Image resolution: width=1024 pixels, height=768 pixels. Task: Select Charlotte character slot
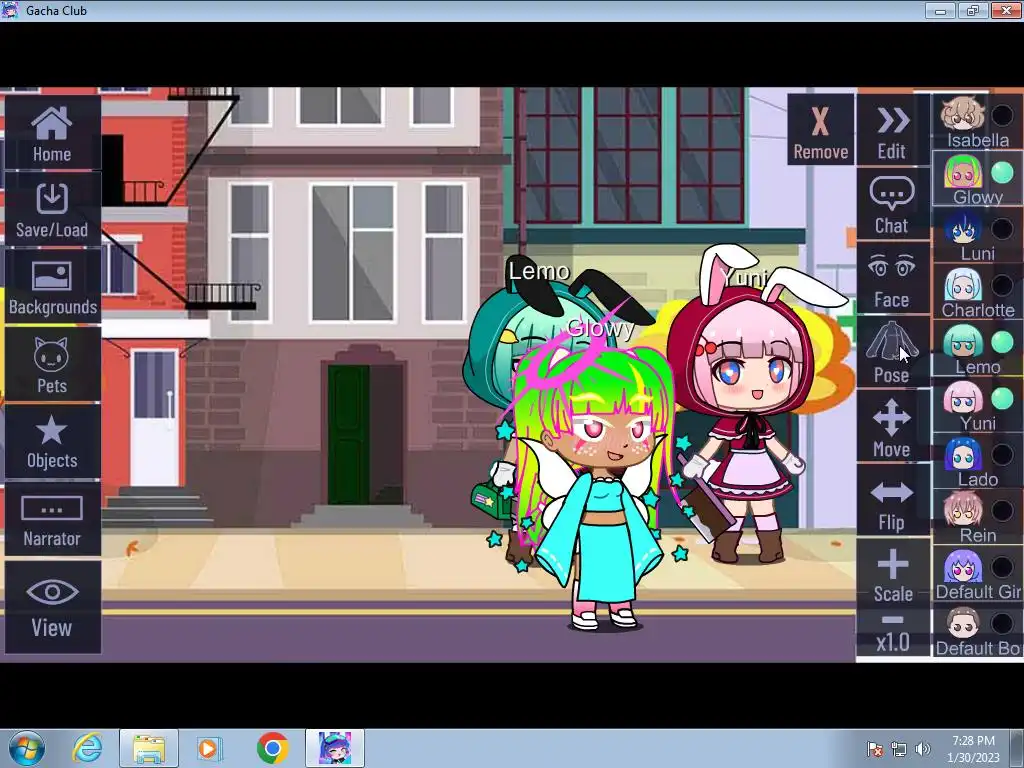(x=978, y=291)
